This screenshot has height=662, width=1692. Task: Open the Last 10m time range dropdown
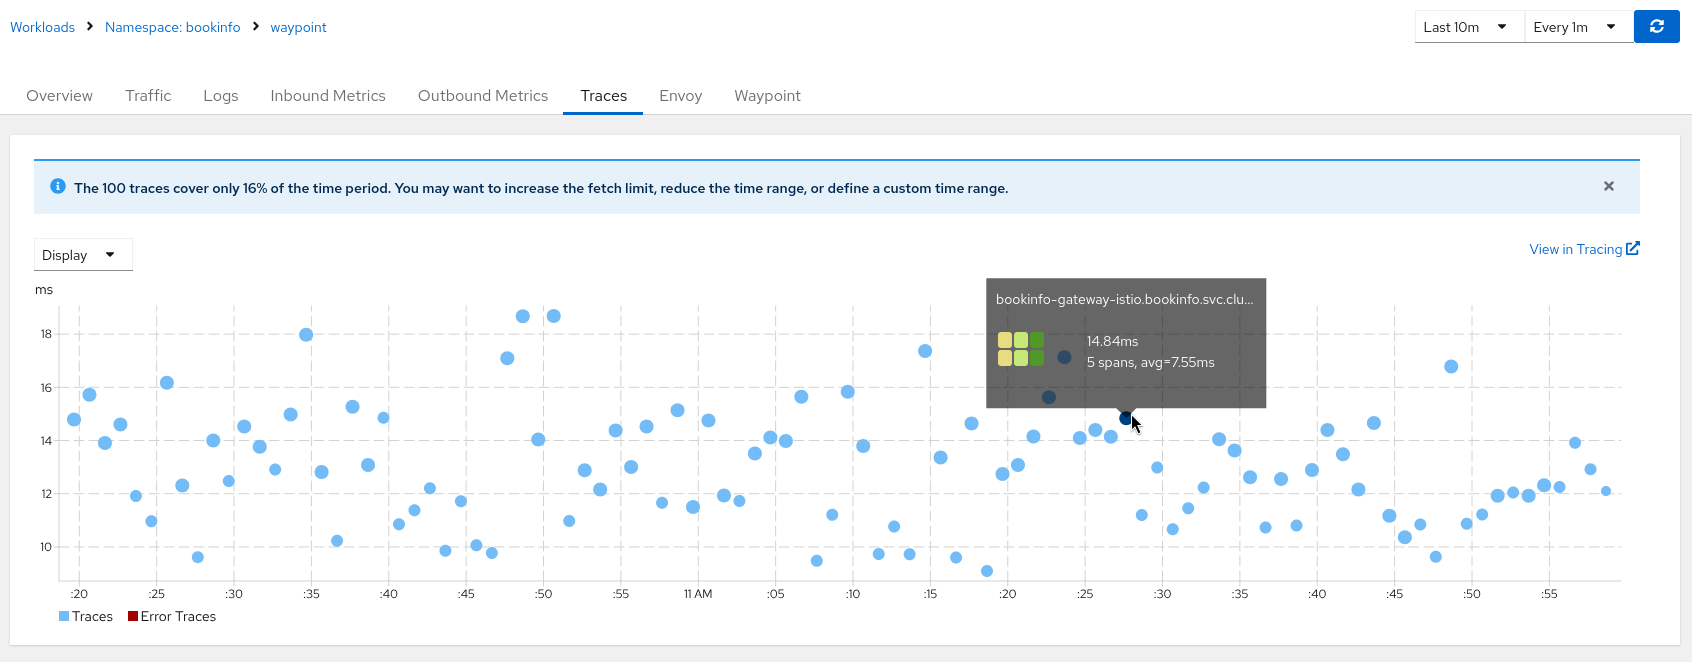1467,27
